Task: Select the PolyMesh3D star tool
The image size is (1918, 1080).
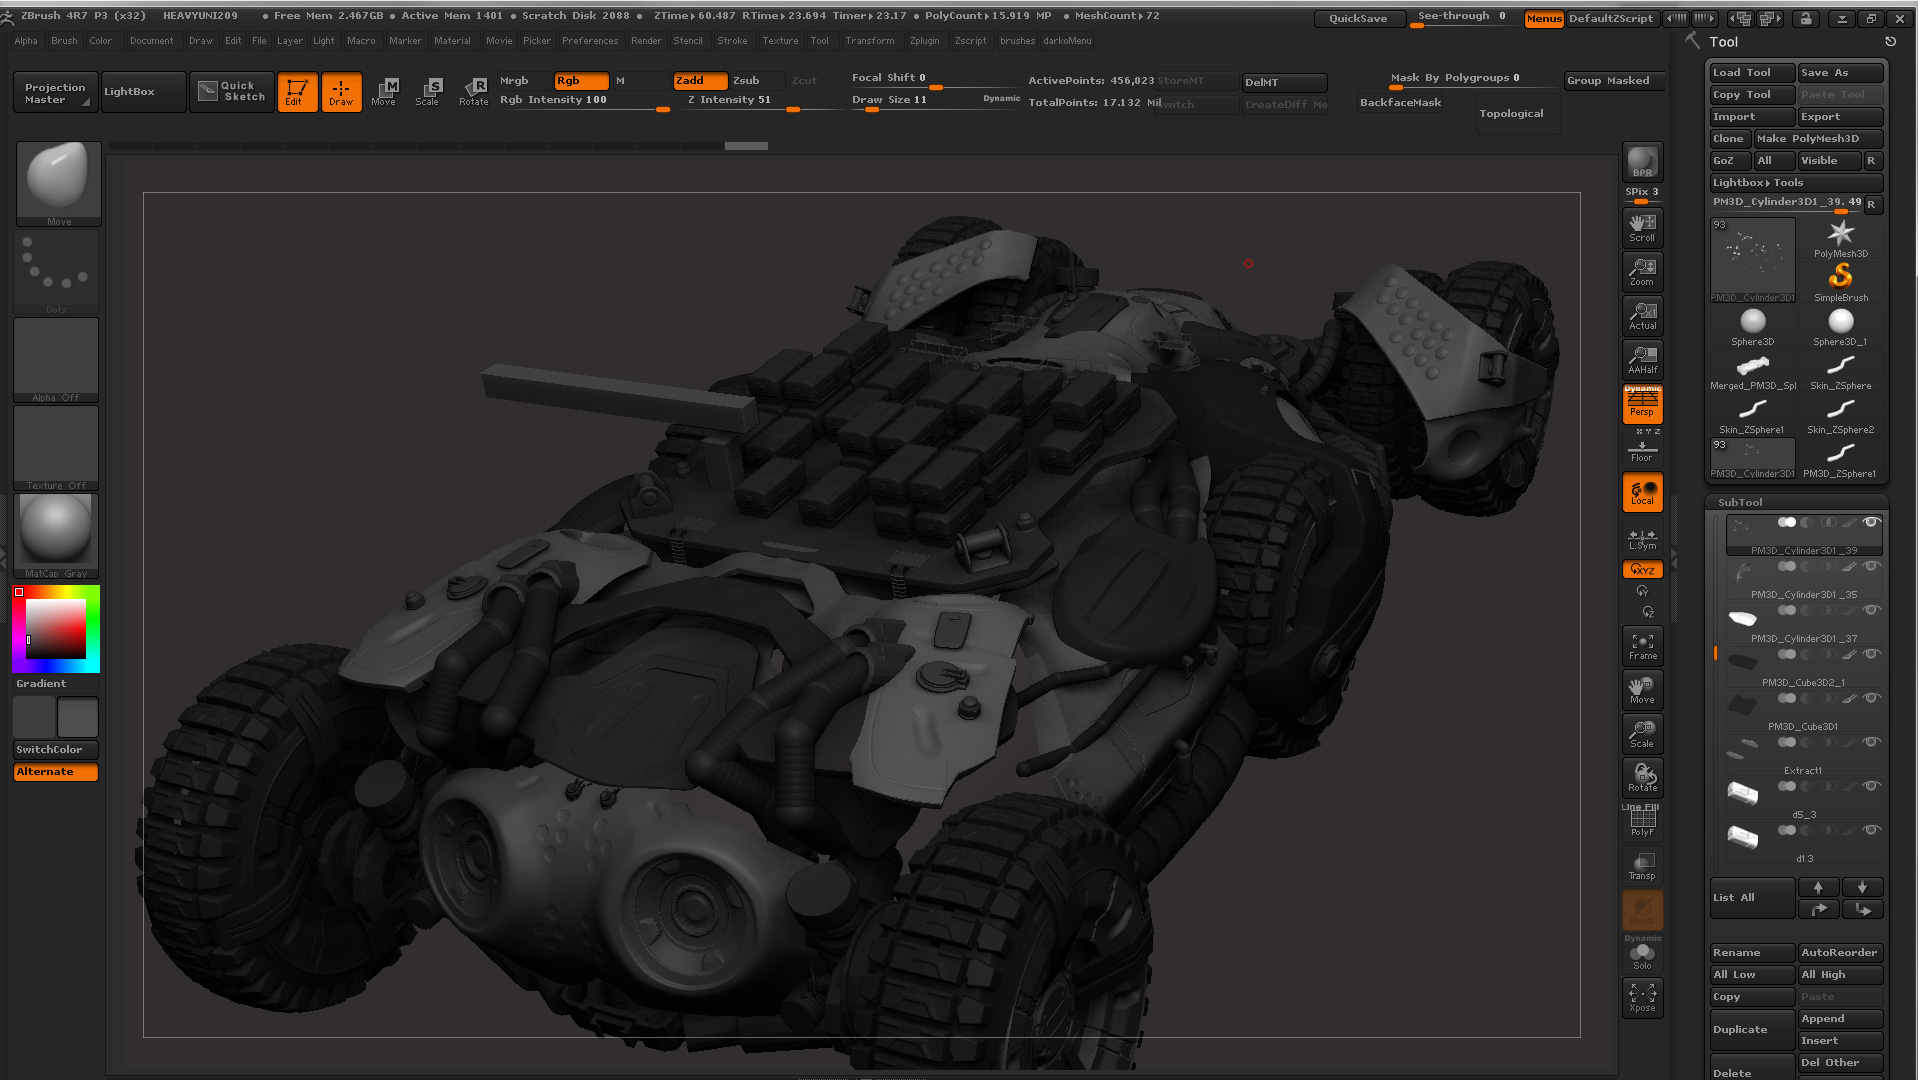Action: (1841, 238)
